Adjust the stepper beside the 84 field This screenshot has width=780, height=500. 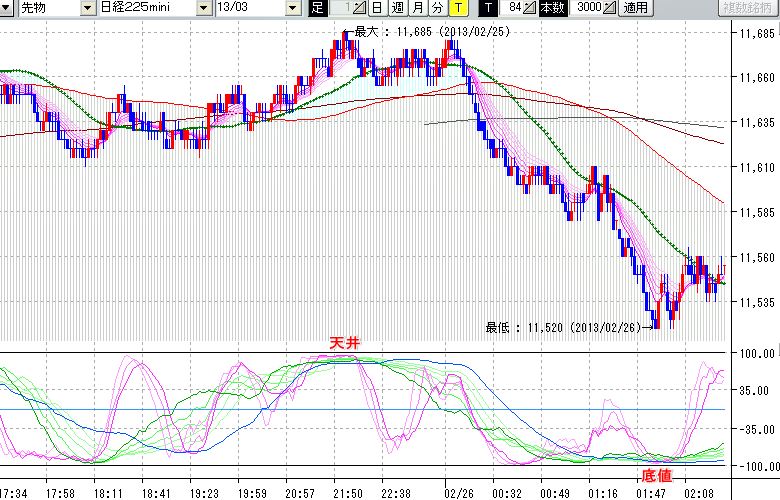530,9
